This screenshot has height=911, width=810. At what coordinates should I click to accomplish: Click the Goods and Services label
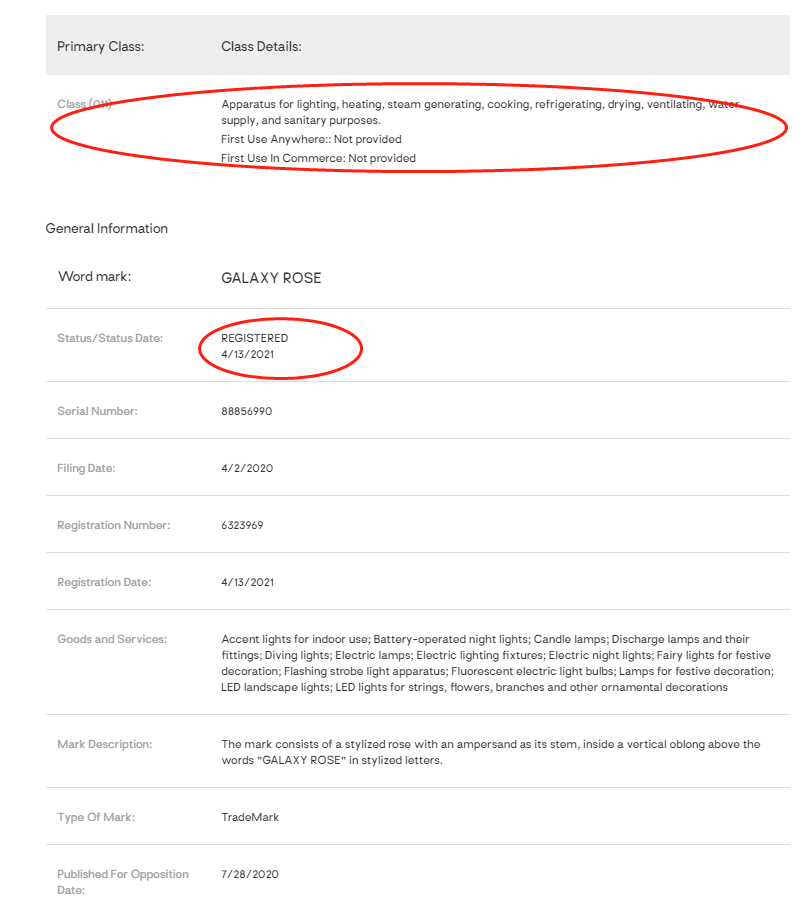tap(112, 639)
